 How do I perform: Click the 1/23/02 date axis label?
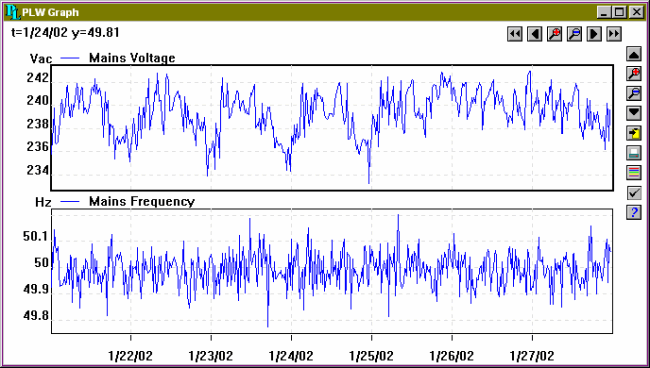(211, 356)
